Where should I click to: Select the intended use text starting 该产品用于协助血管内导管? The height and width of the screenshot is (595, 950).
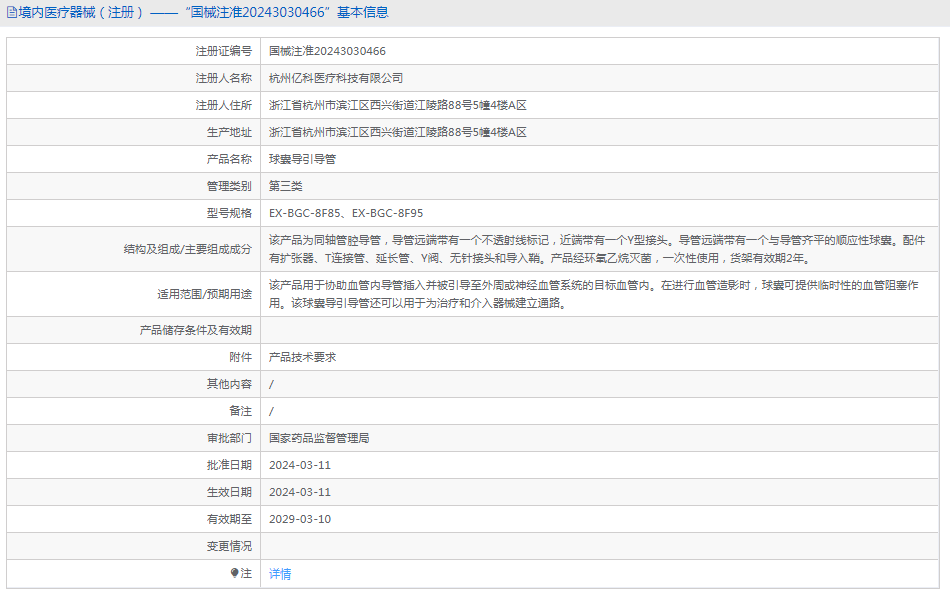(594, 294)
